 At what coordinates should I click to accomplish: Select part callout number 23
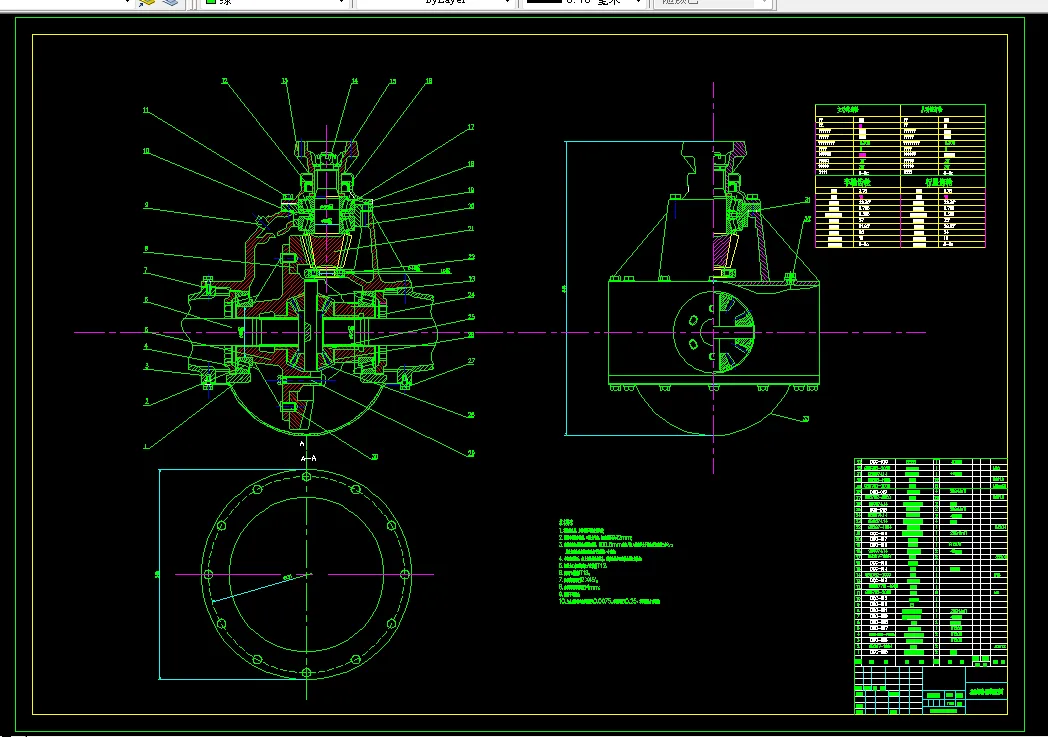[x=471, y=279]
